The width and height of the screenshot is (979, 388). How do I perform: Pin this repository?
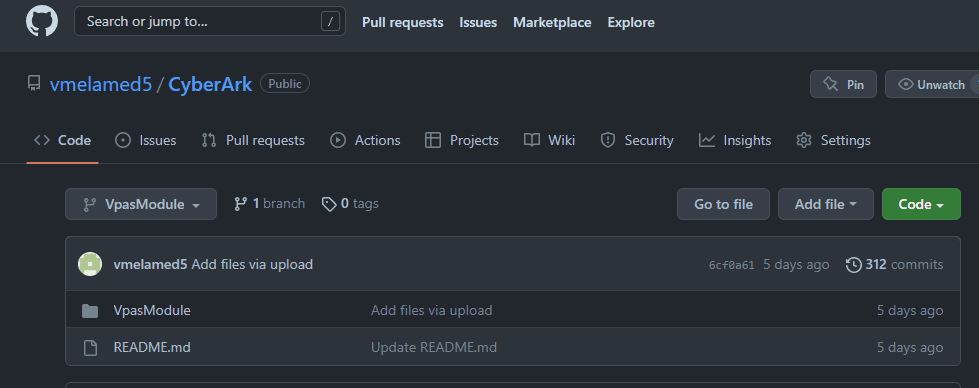[844, 84]
